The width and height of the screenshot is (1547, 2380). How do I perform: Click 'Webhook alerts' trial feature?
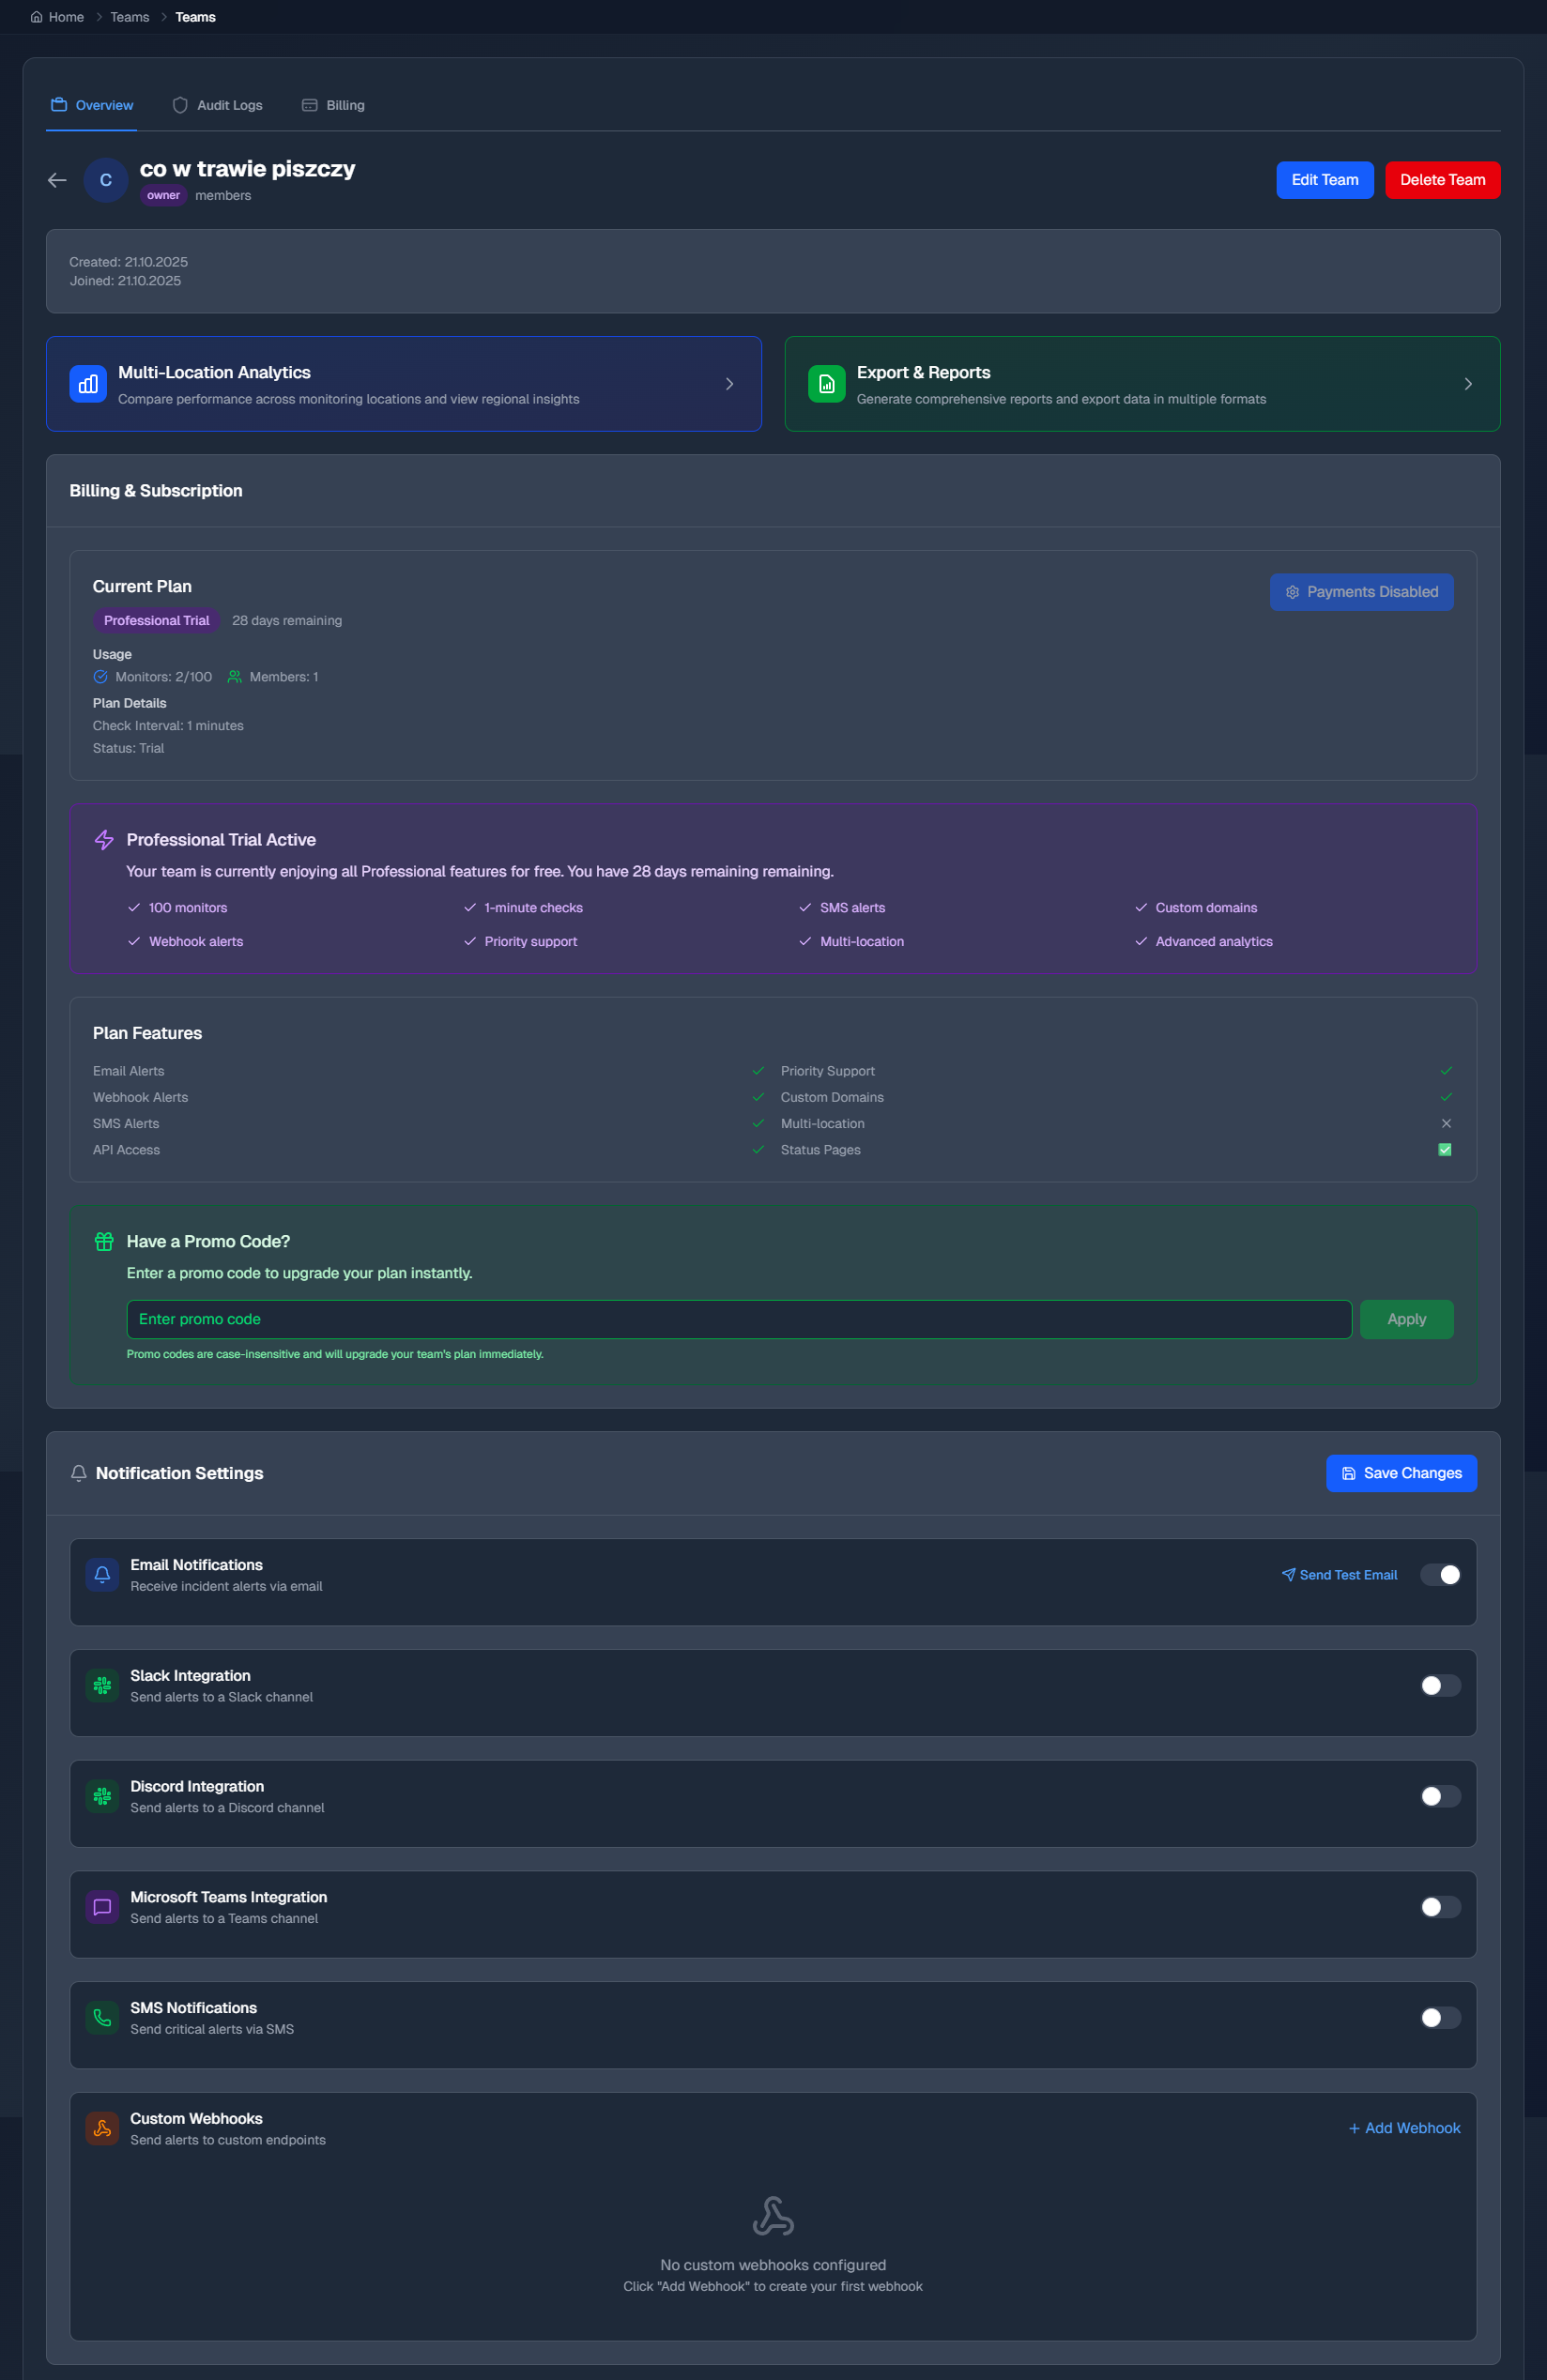pyautogui.click(x=196, y=942)
